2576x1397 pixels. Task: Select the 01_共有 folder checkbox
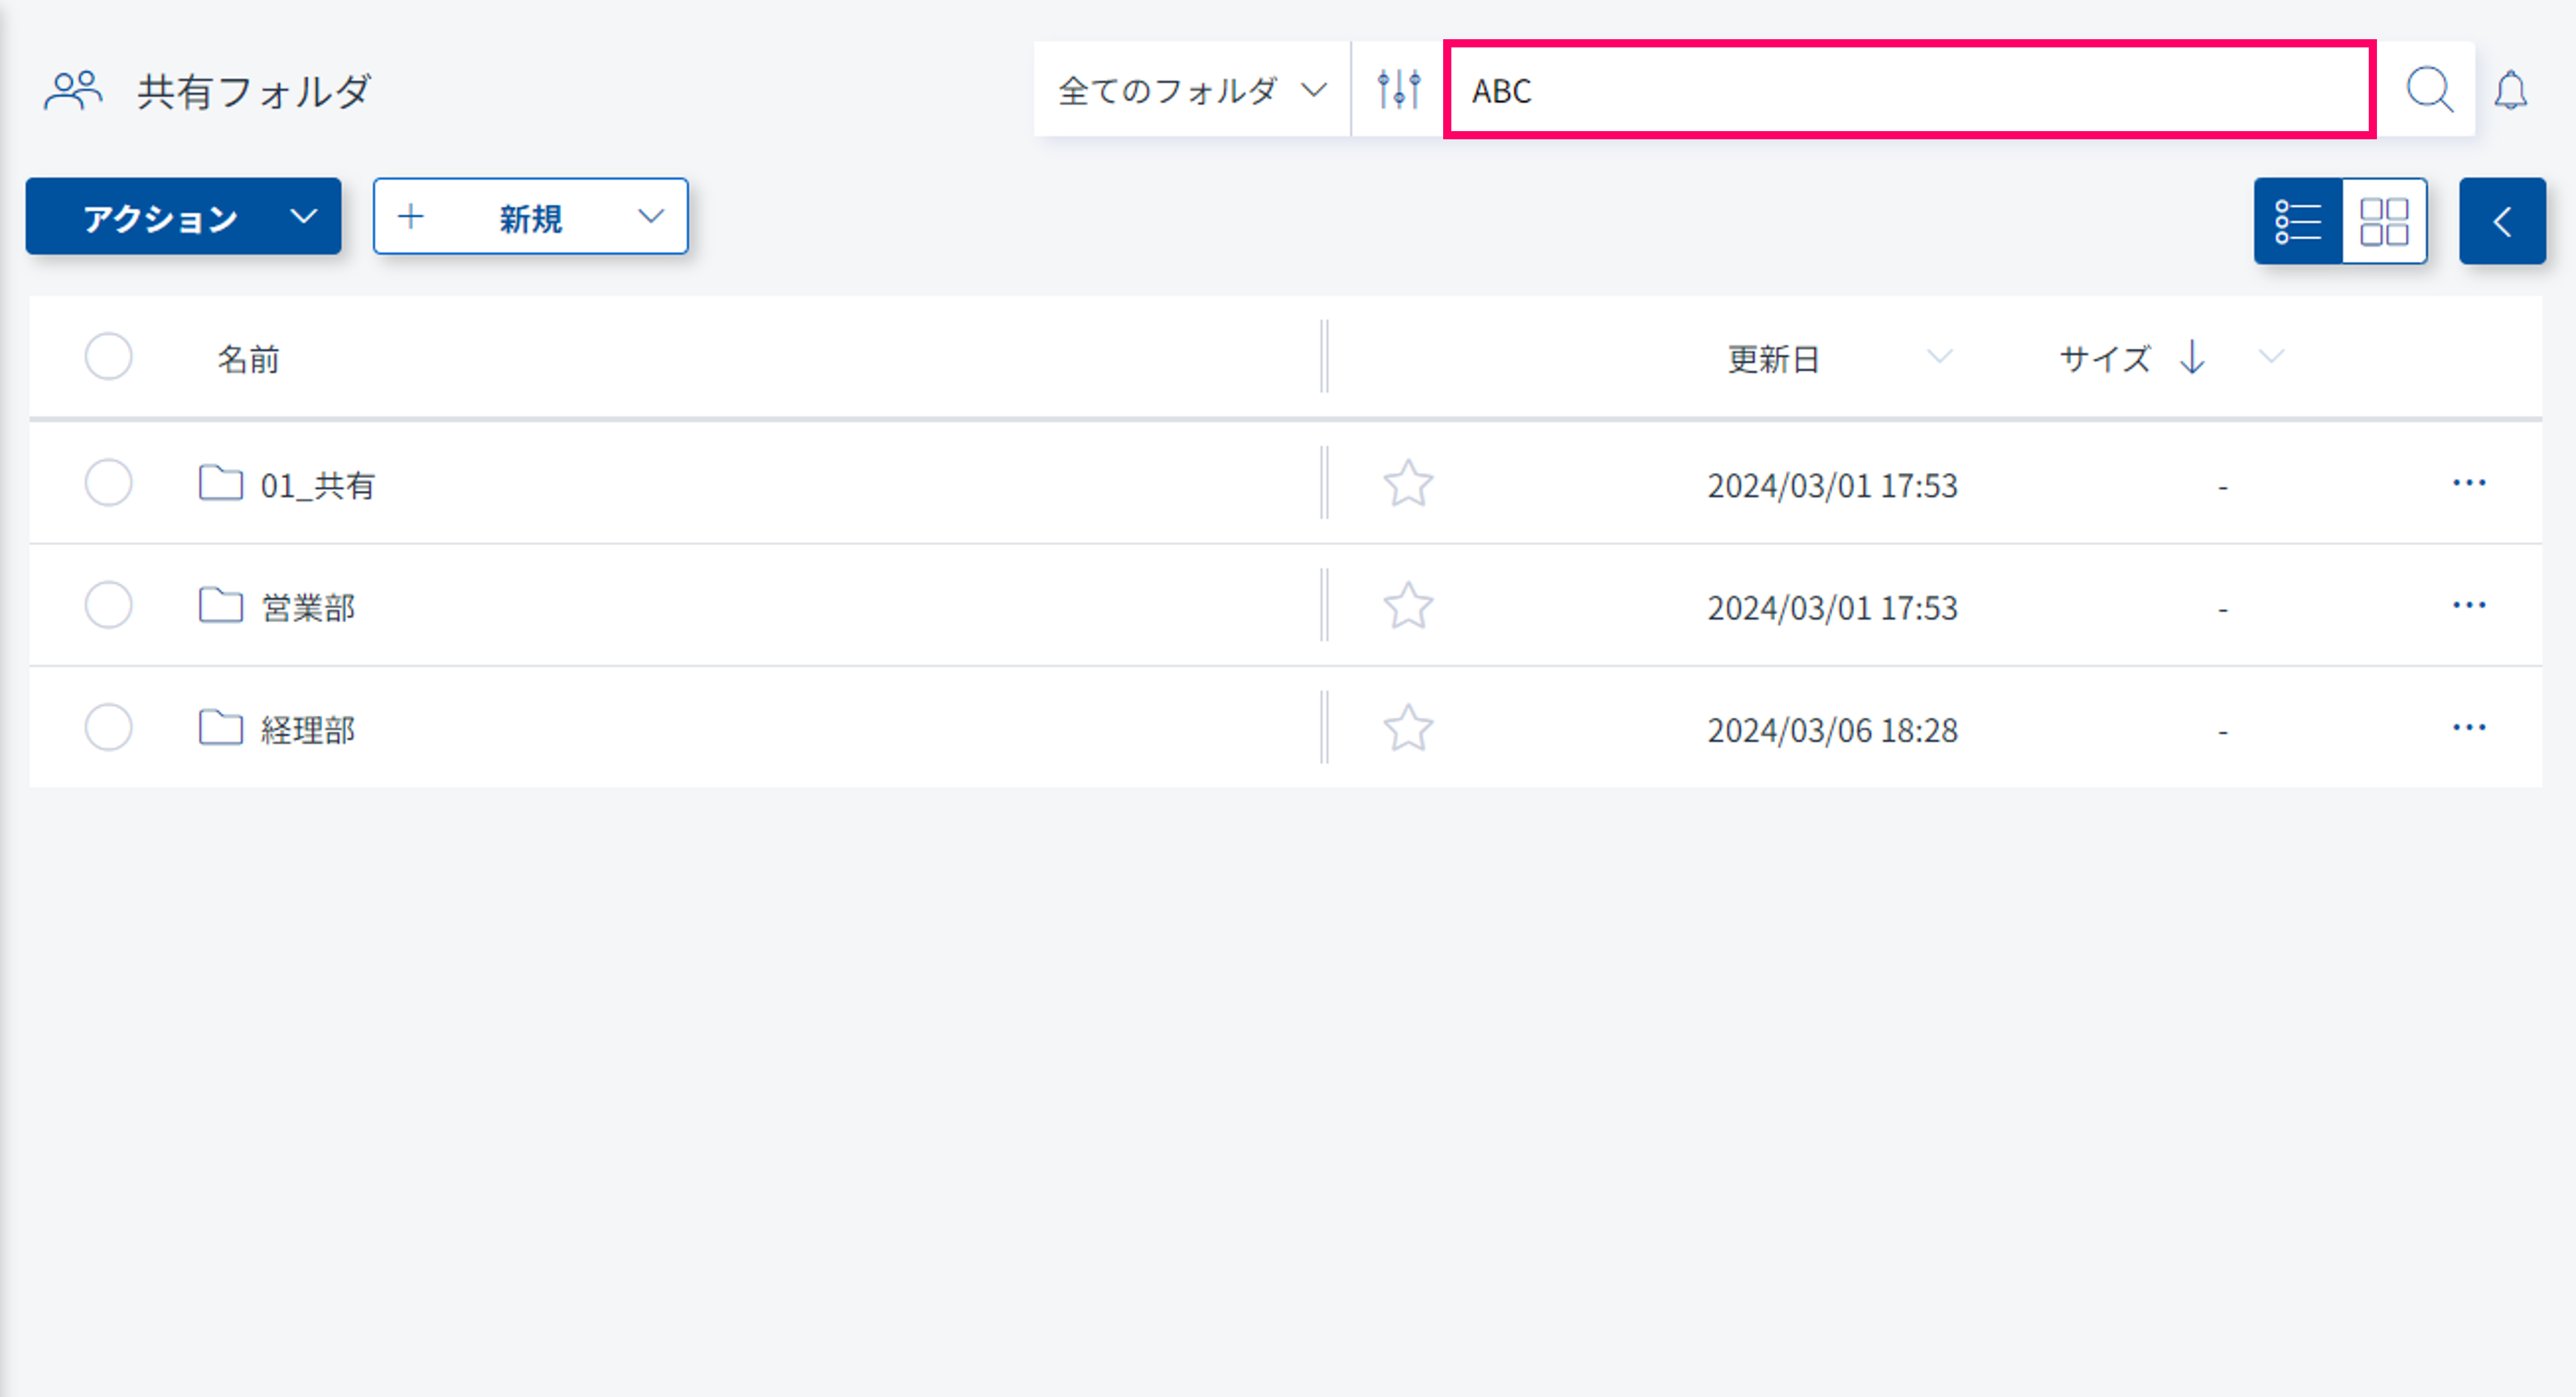pyautogui.click(x=108, y=484)
